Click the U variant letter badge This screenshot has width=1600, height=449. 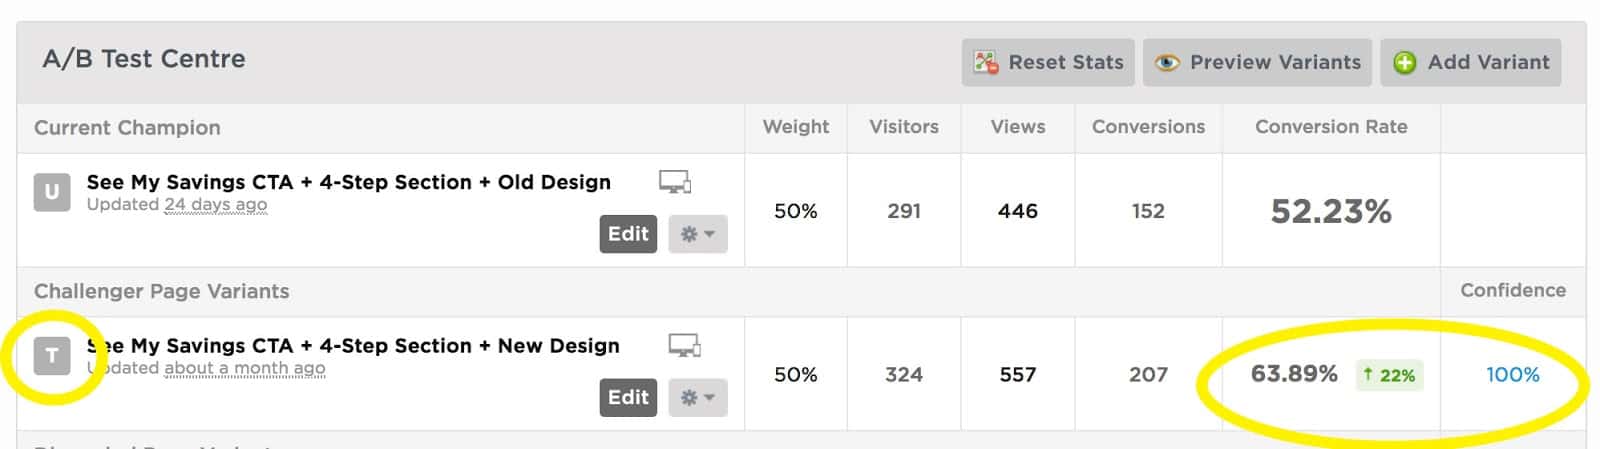[x=52, y=192]
